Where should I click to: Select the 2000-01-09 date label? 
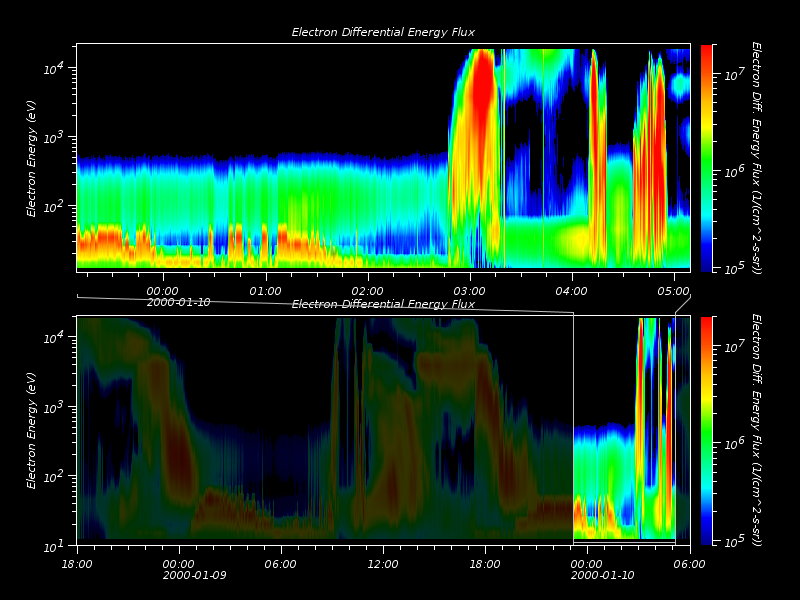[195, 576]
